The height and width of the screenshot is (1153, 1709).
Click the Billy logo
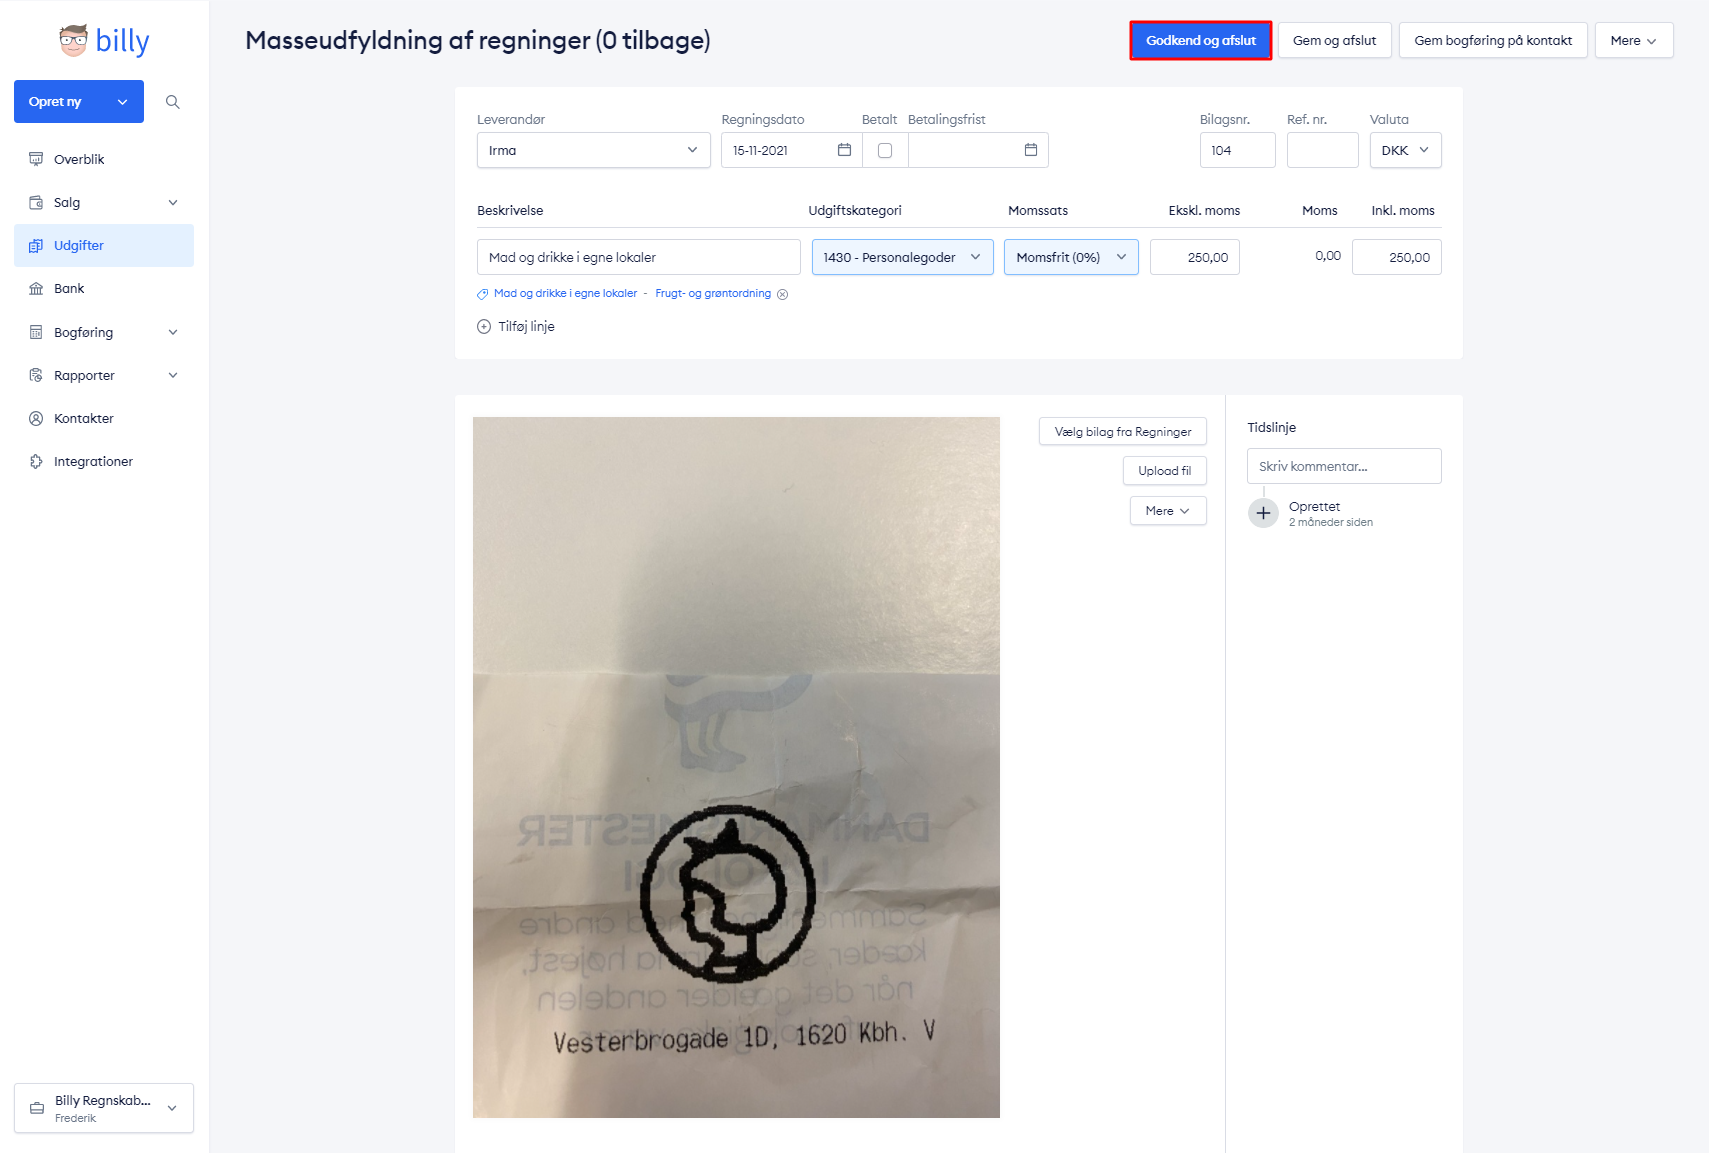[104, 40]
